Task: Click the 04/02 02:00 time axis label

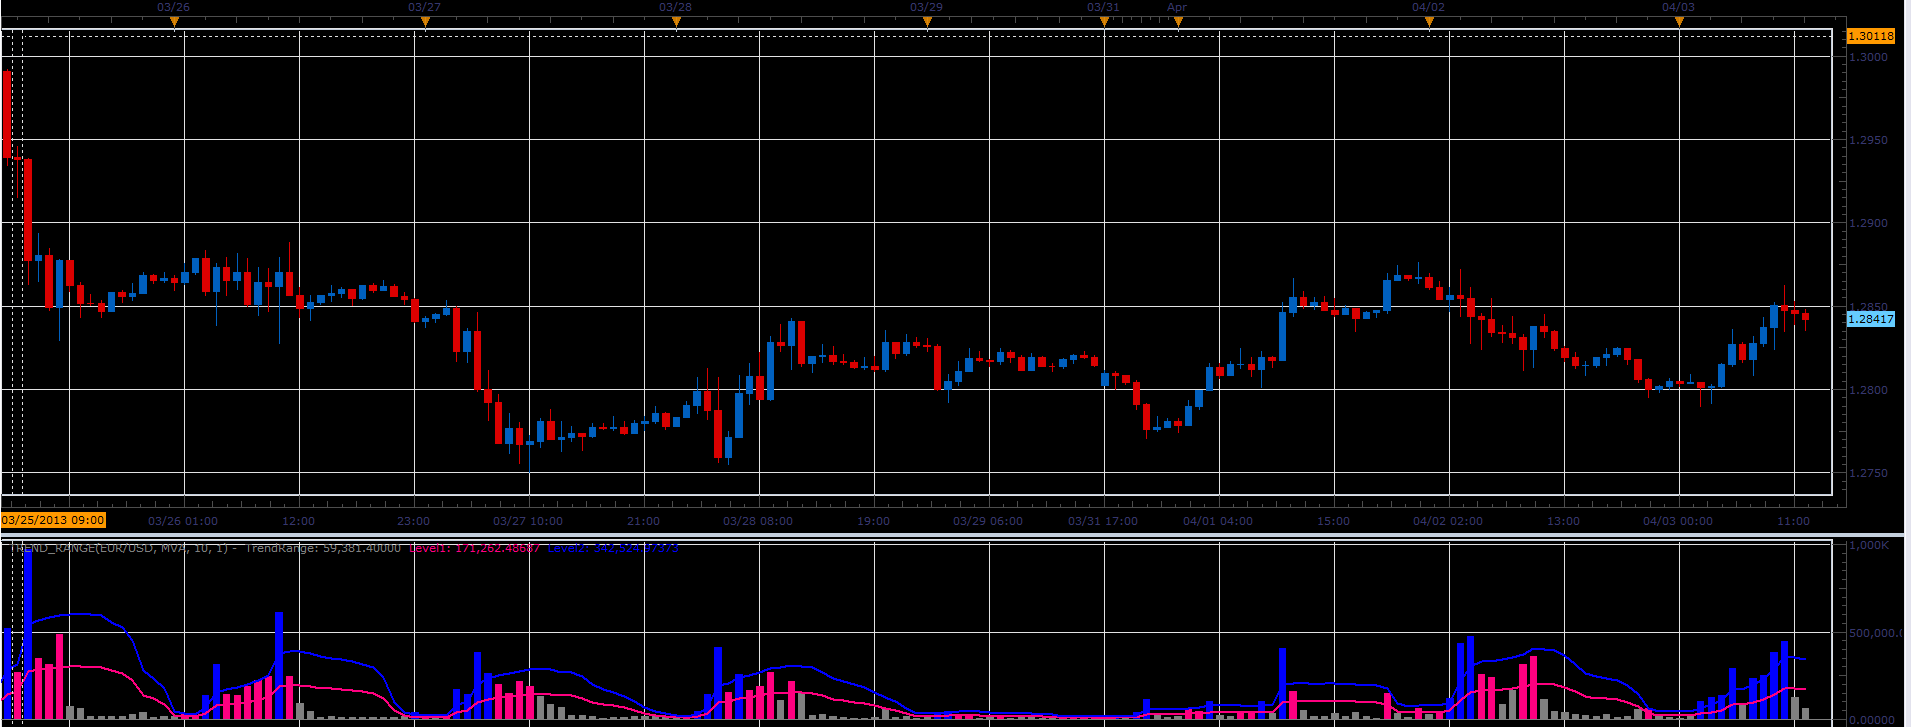Action: click(1448, 521)
